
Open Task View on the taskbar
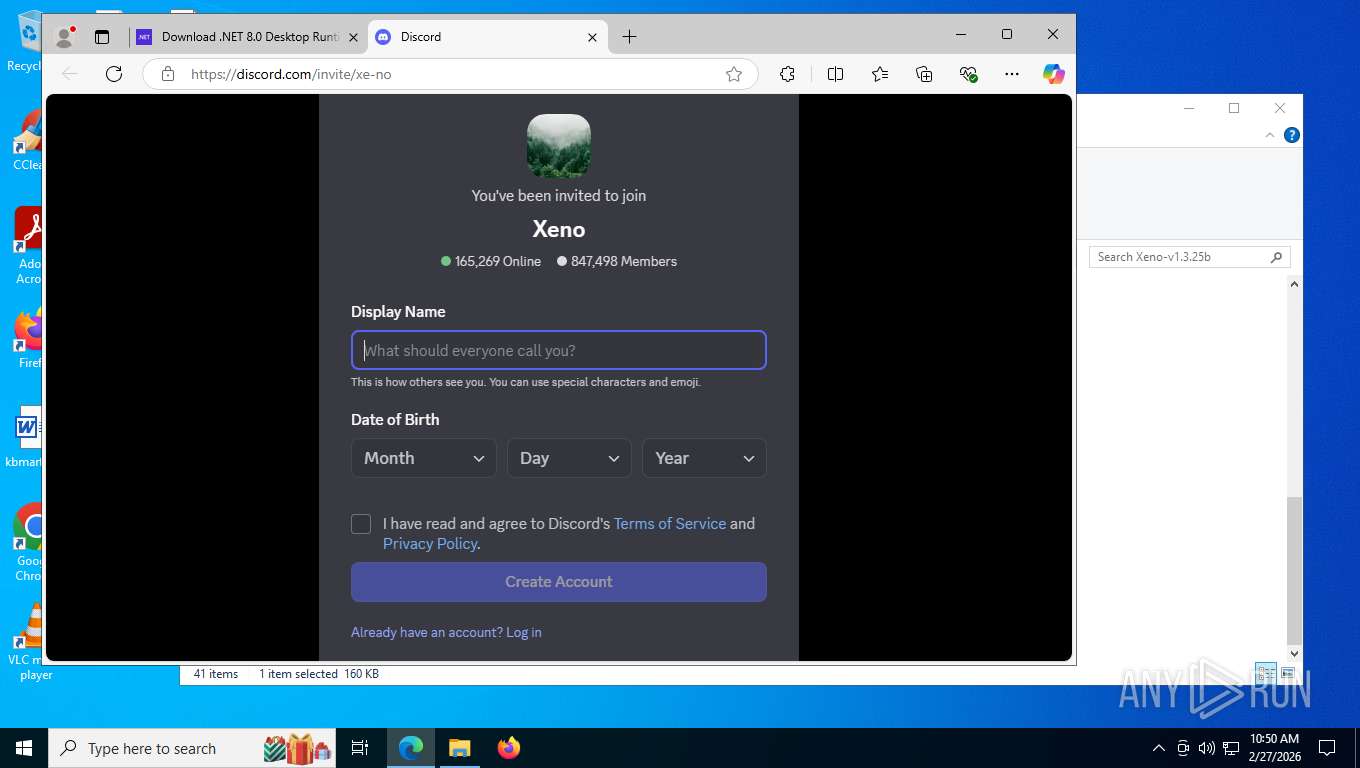pos(360,748)
